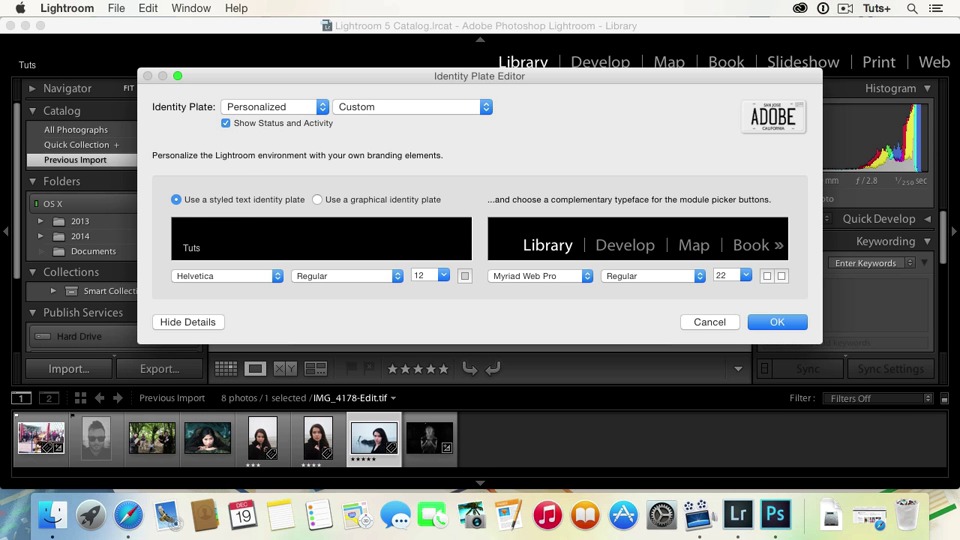Select All Photographs in Catalog
This screenshot has height=540, width=960.
[76, 130]
